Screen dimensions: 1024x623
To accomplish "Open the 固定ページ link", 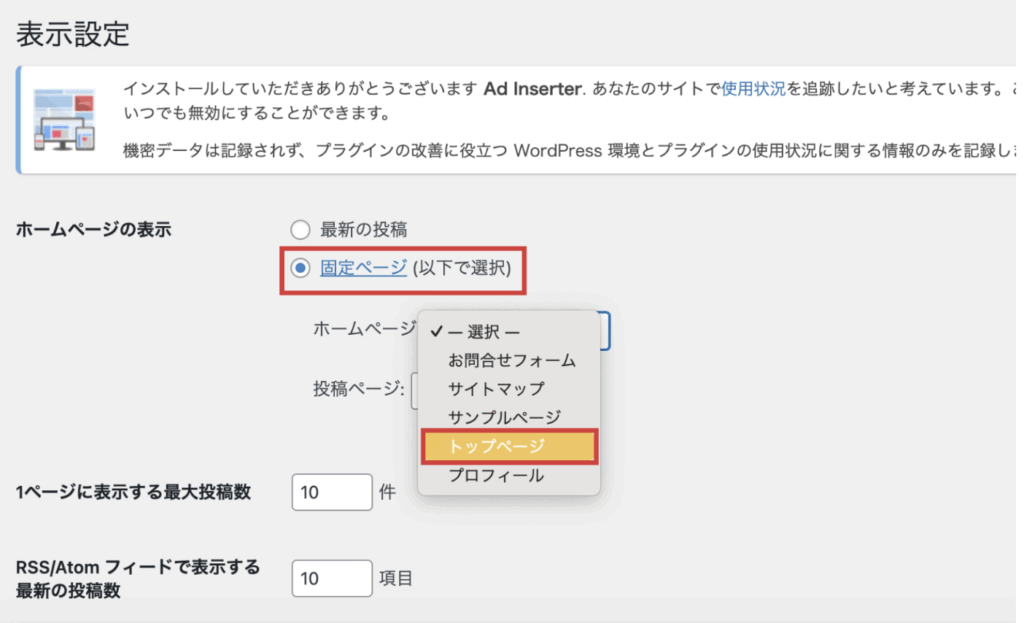I will pos(363,268).
